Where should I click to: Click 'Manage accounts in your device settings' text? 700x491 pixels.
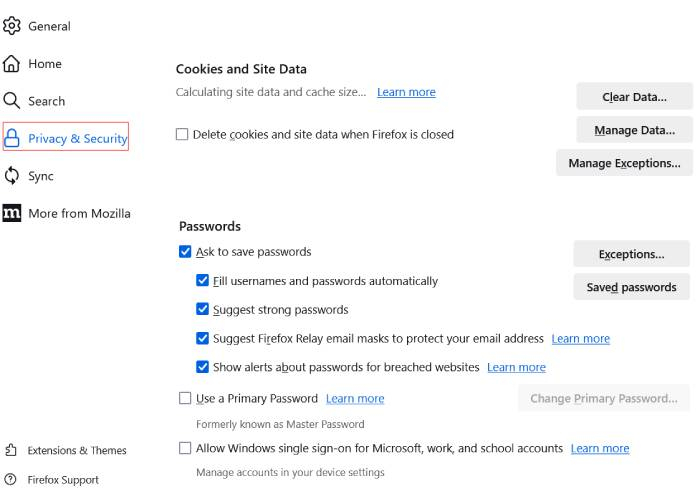[x=290, y=472]
